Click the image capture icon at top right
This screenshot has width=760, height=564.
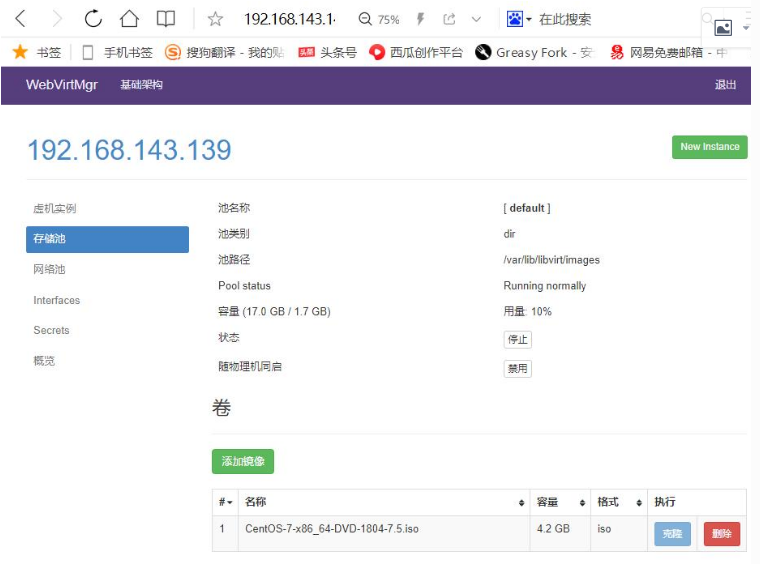[x=723, y=28]
